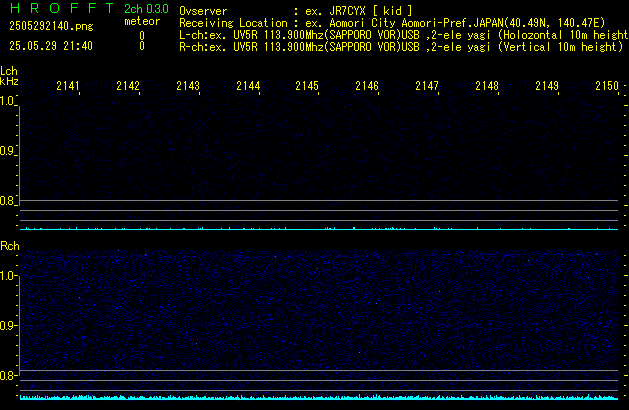Screen dimensions: 629x410
Task: Click the Rch 1.0 frequency axis label
Action: click(7, 276)
